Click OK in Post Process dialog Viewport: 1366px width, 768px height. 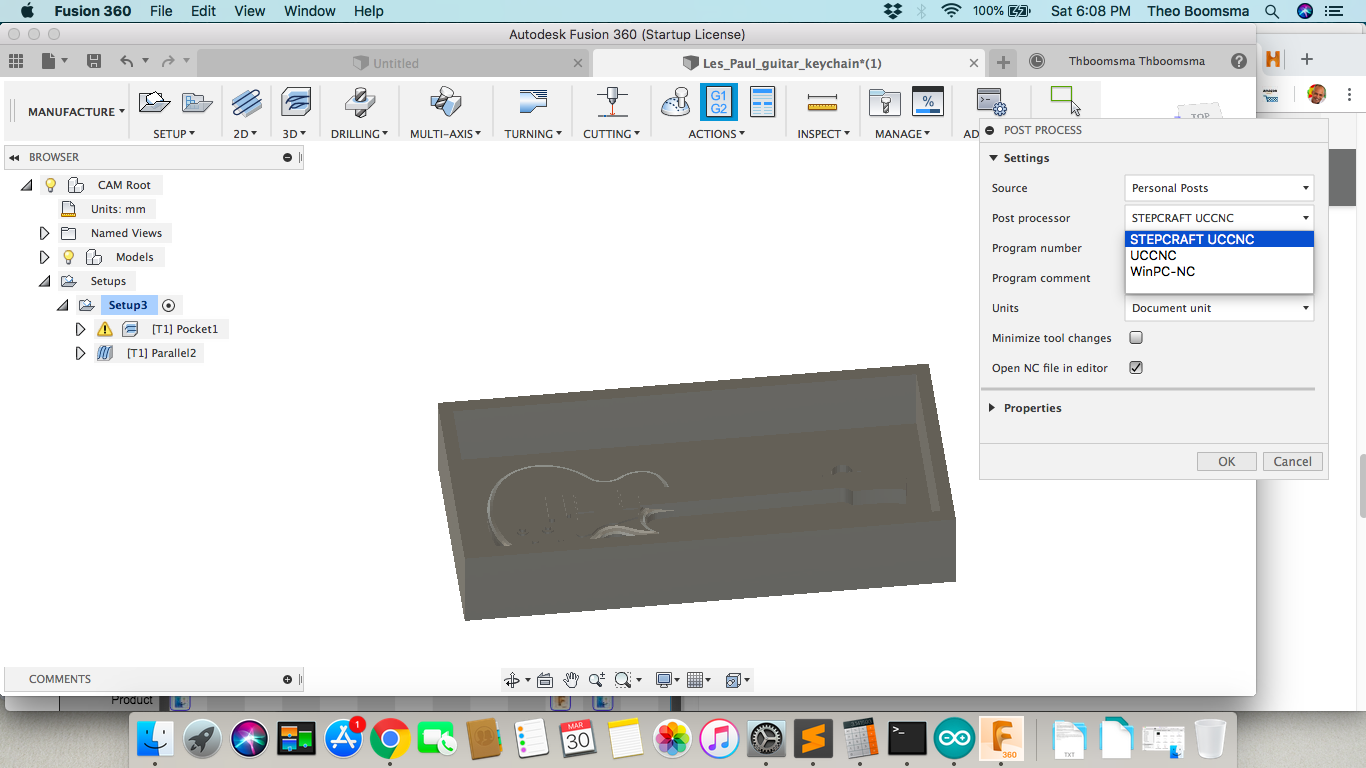pos(1227,461)
